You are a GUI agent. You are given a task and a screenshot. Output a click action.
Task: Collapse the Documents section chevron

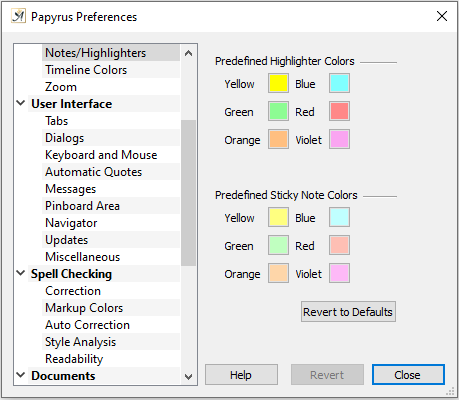(21, 375)
